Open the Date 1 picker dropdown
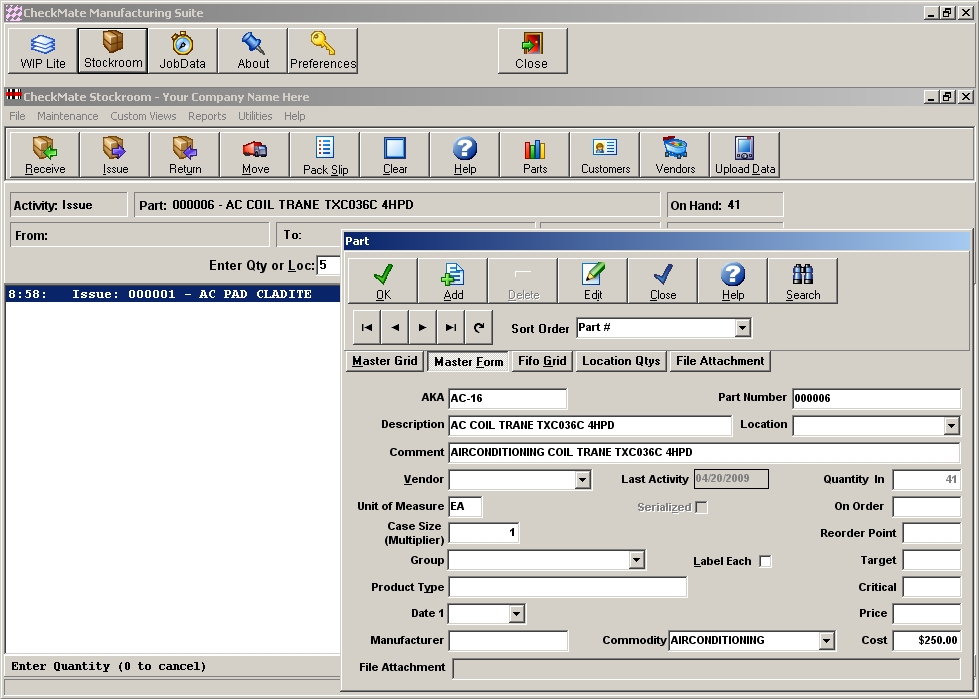The height and width of the screenshot is (699, 979). click(x=516, y=613)
